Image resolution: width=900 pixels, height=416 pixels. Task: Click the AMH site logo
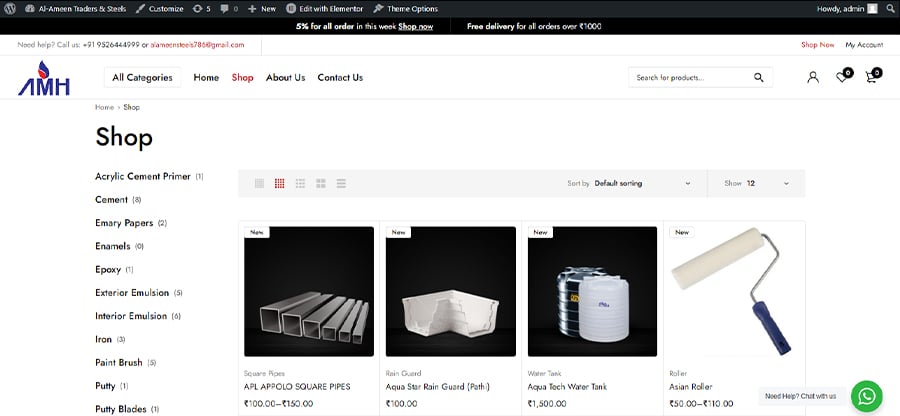(x=44, y=78)
